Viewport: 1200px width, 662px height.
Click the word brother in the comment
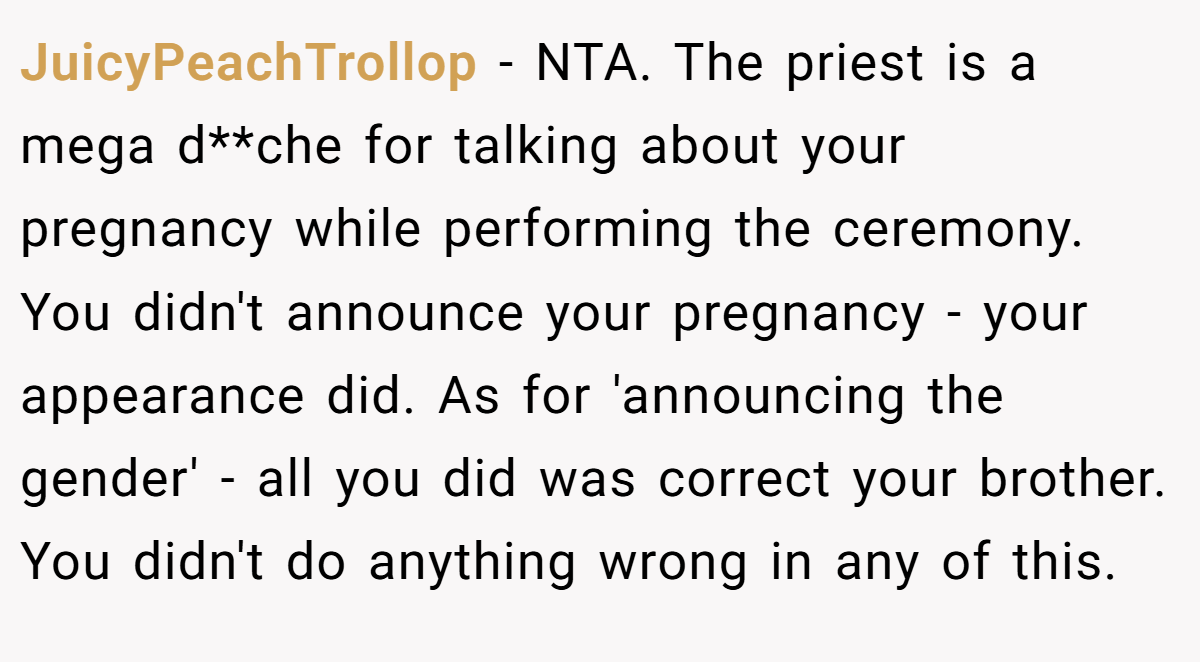(1072, 481)
